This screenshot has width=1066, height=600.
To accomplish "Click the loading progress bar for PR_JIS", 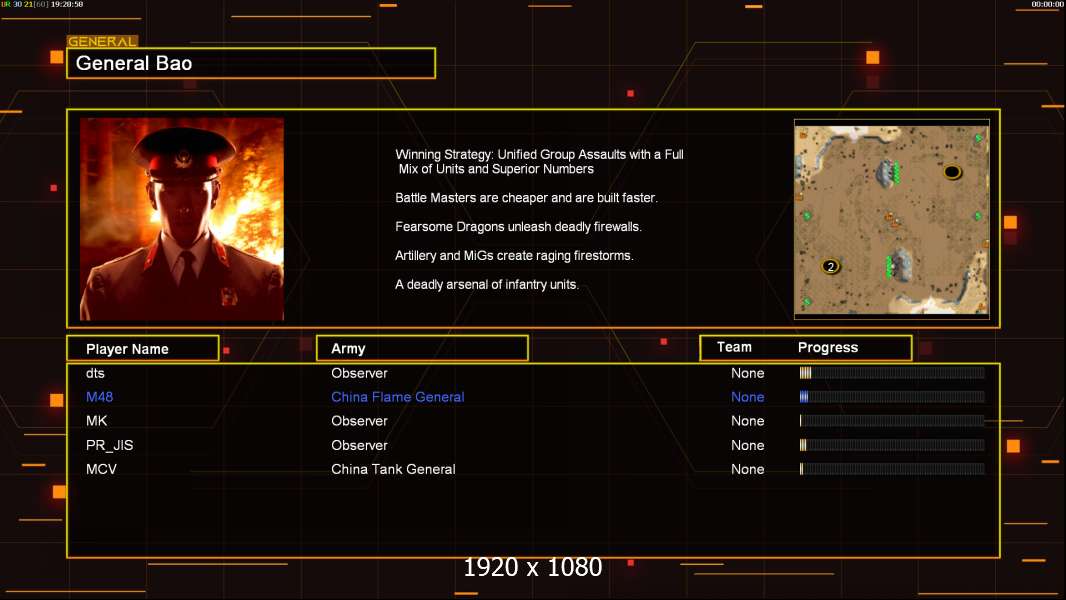I will point(892,445).
